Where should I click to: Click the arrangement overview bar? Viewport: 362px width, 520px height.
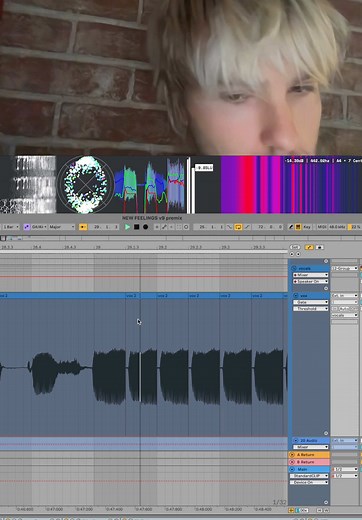(x=181, y=238)
